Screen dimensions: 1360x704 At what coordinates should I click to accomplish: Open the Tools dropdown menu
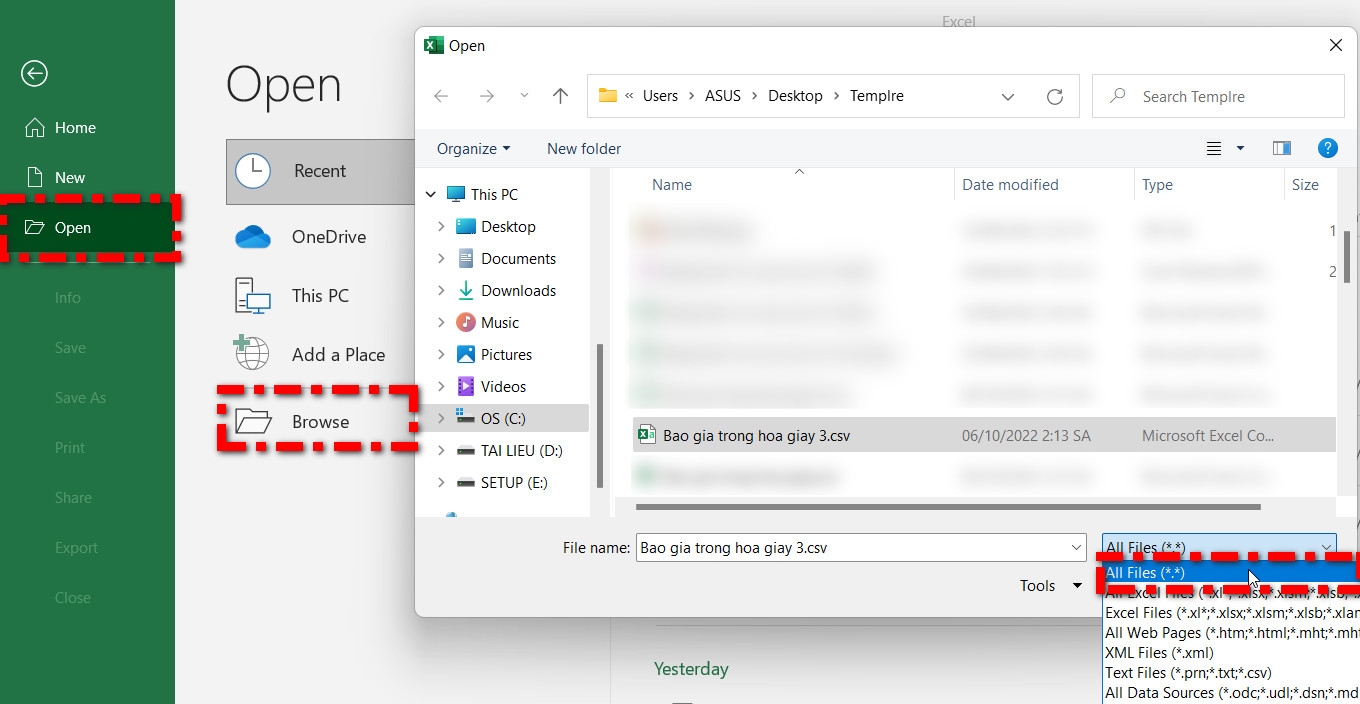1050,586
